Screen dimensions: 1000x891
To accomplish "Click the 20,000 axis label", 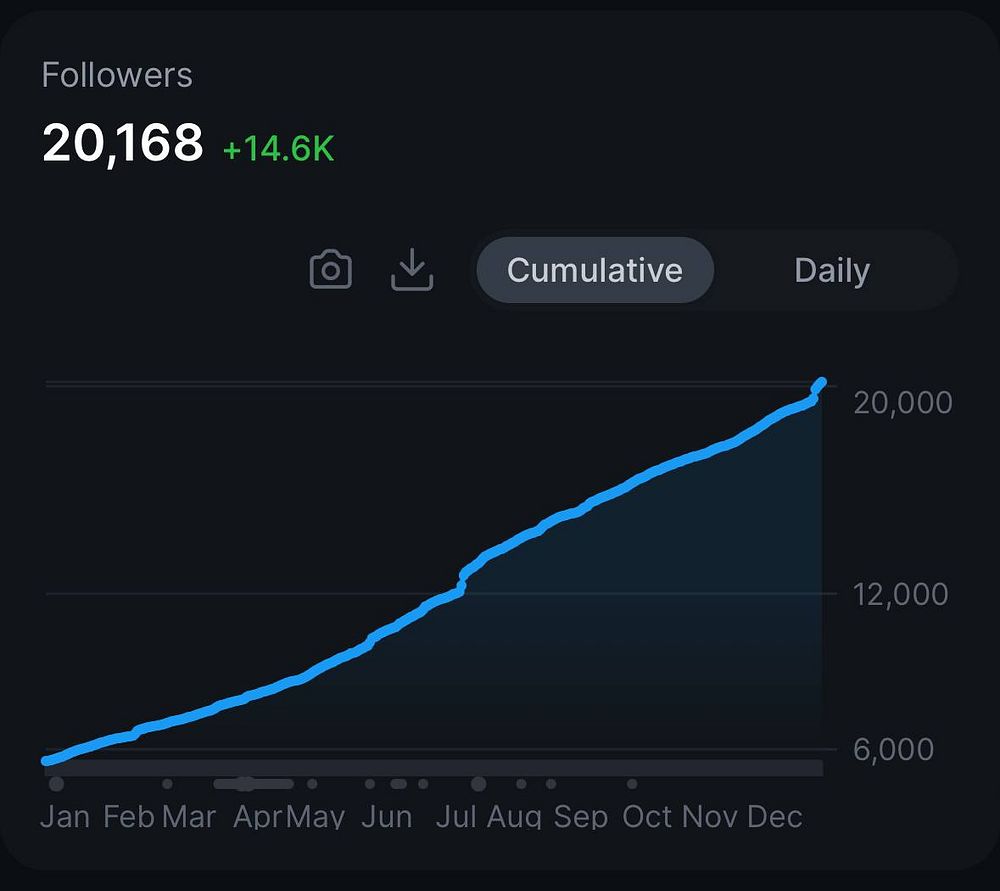I will (902, 402).
